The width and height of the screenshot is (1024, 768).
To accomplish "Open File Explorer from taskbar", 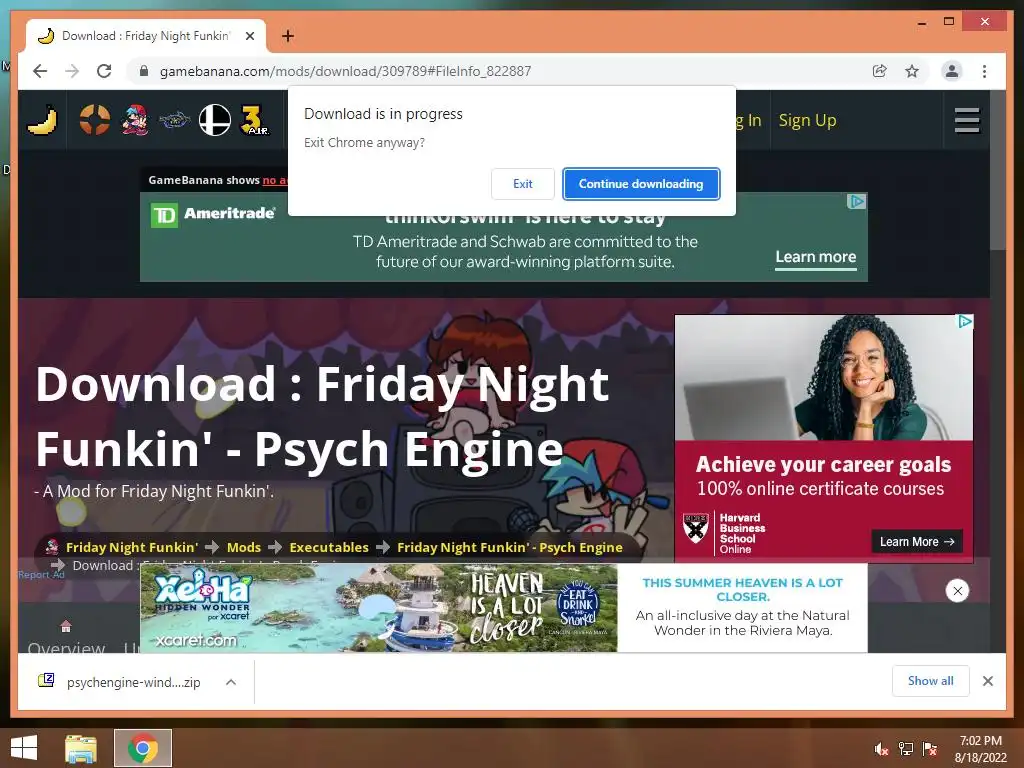I will [81, 748].
